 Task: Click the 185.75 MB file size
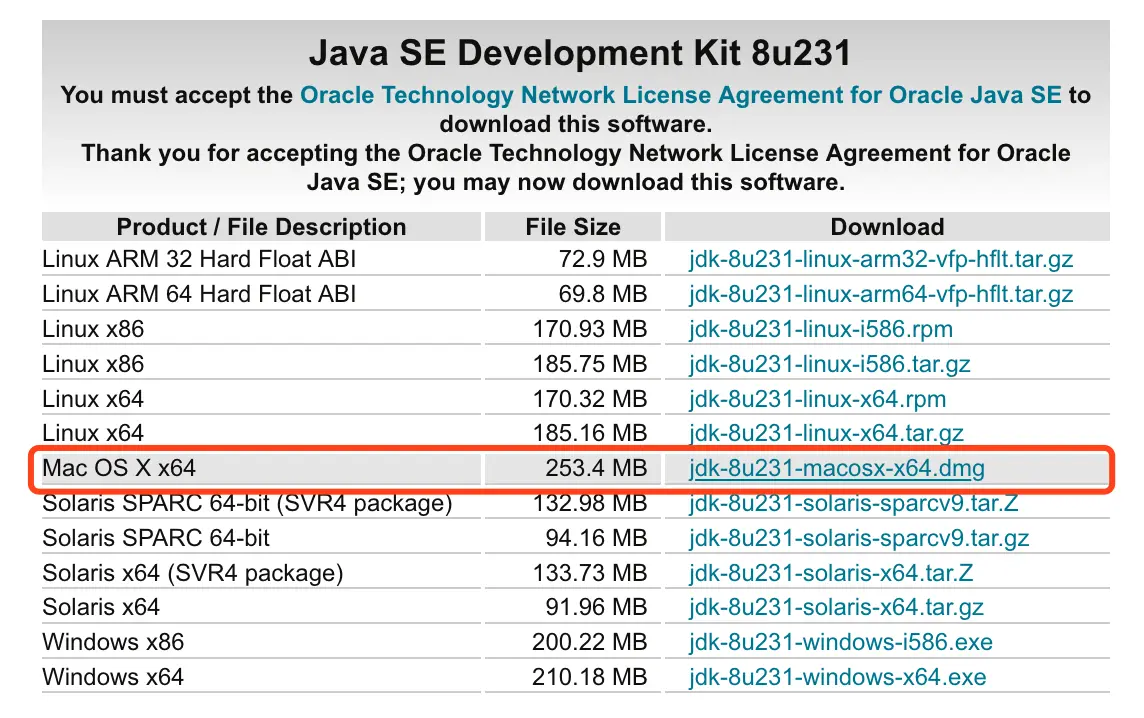coord(590,364)
